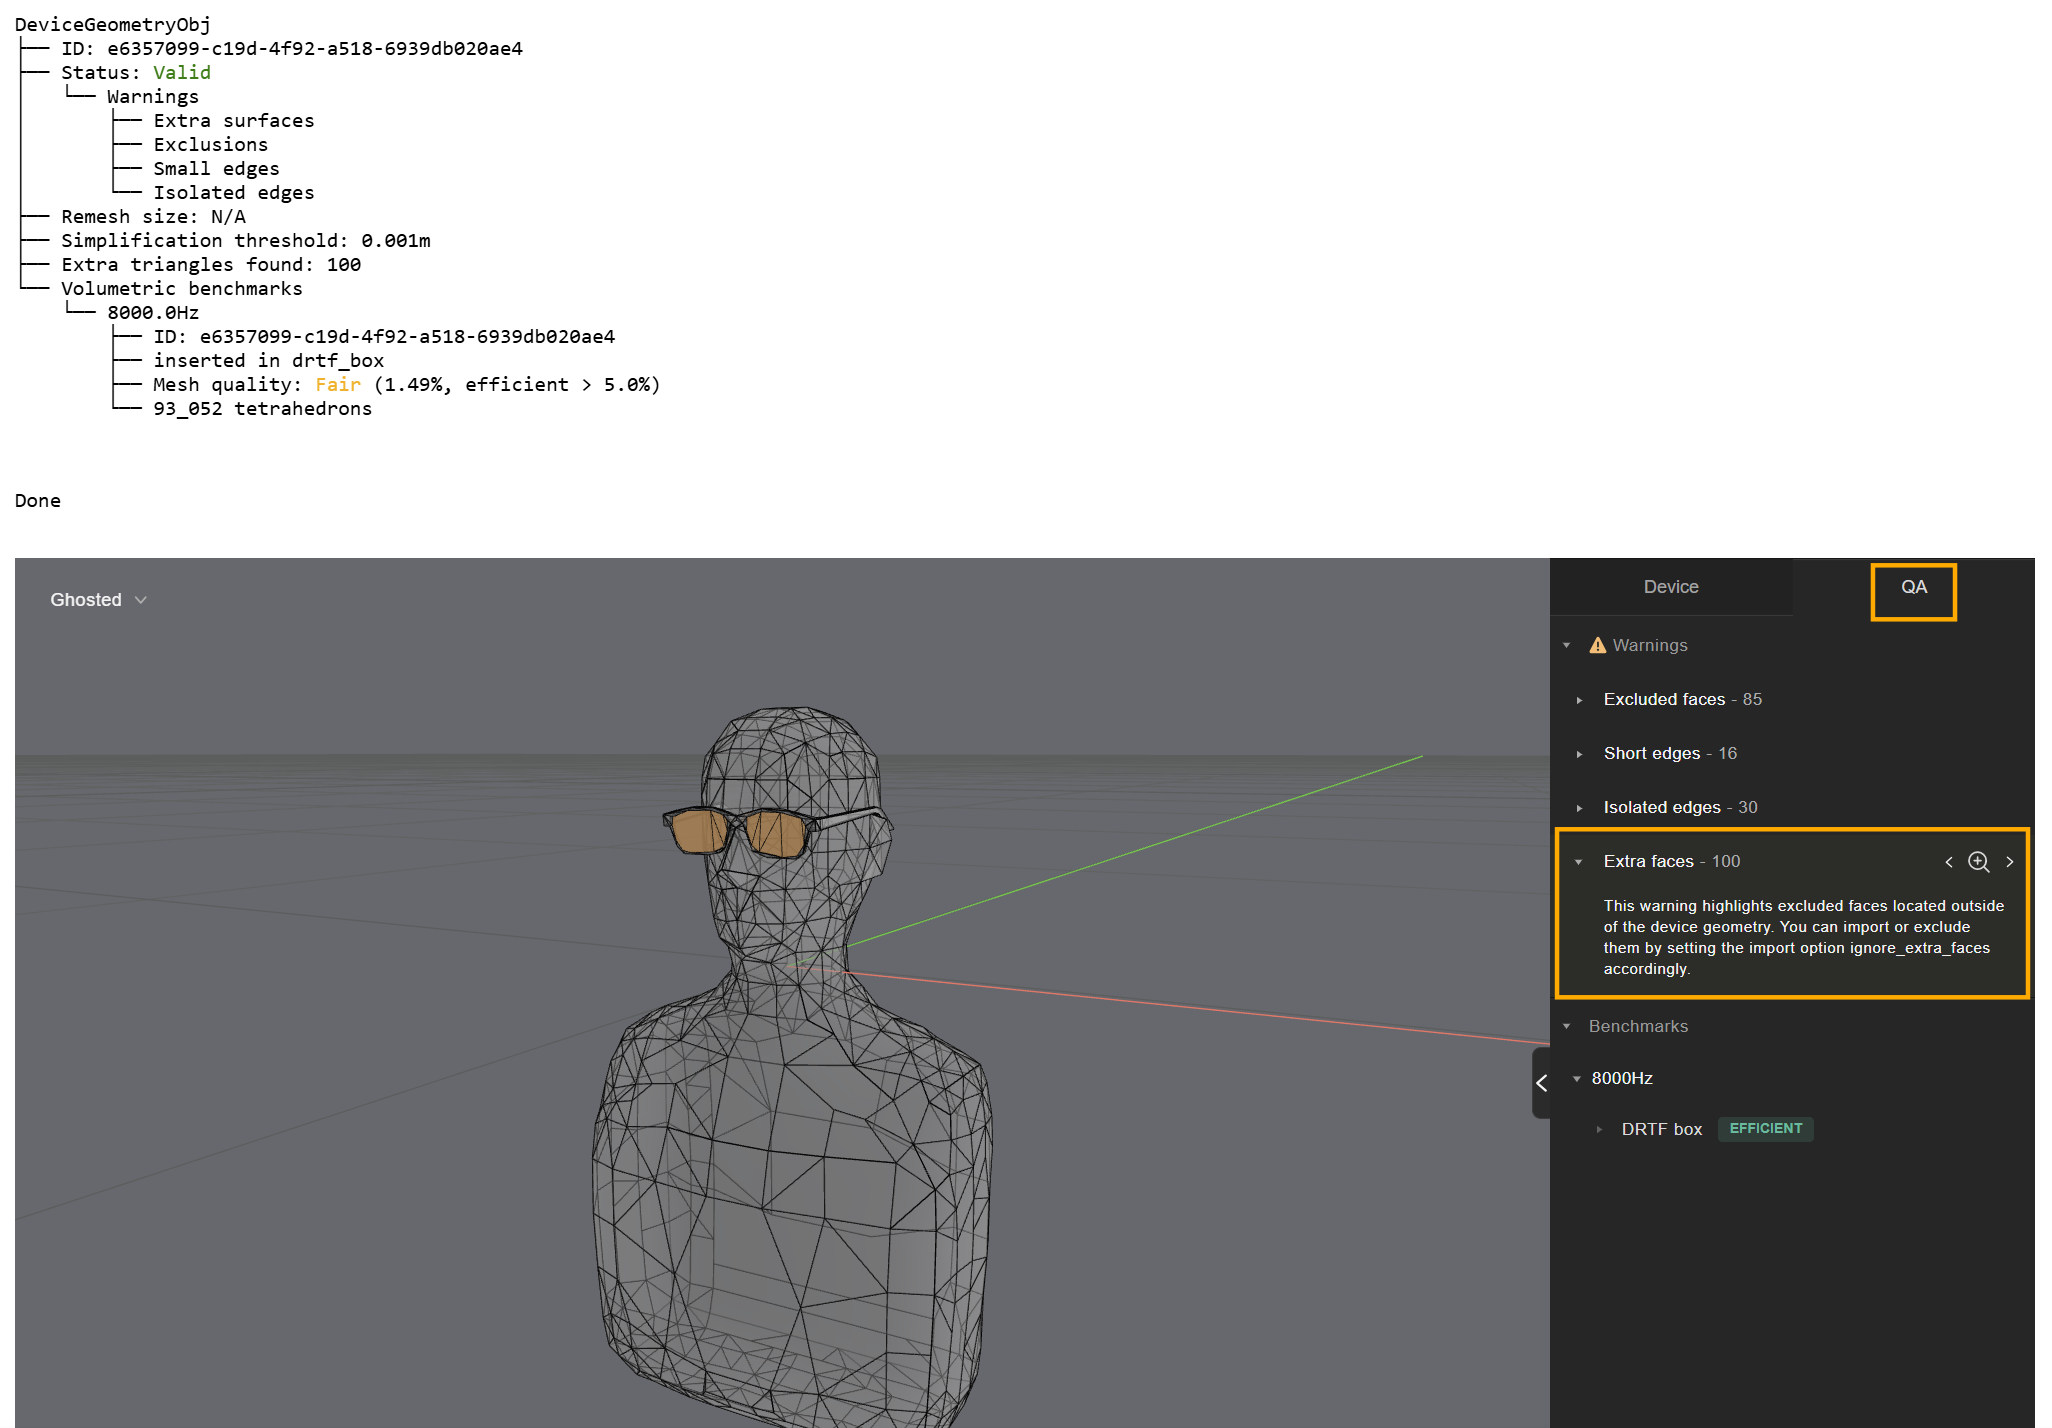Collapse the Extra faces warning
Screen dimensions: 2052x1428
click(x=1579, y=862)
